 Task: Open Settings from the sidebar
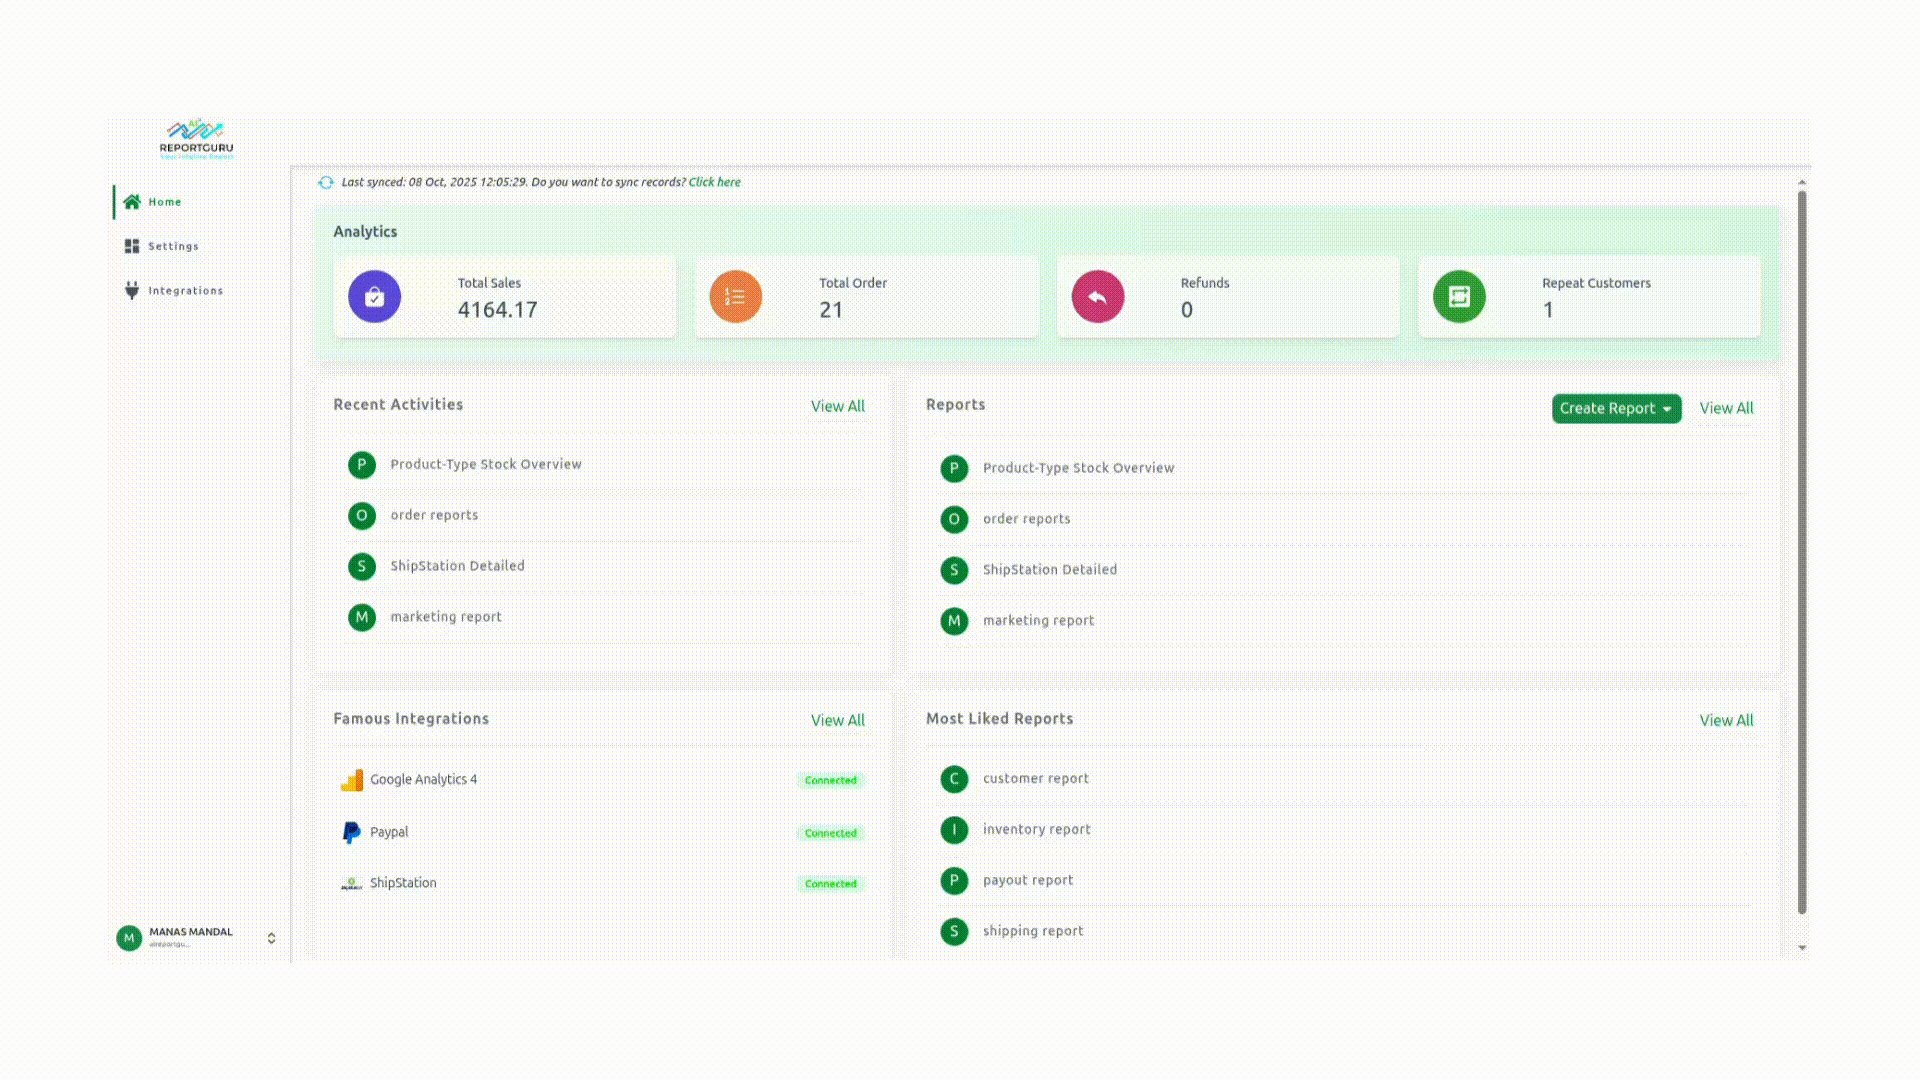tap(172, 246)
